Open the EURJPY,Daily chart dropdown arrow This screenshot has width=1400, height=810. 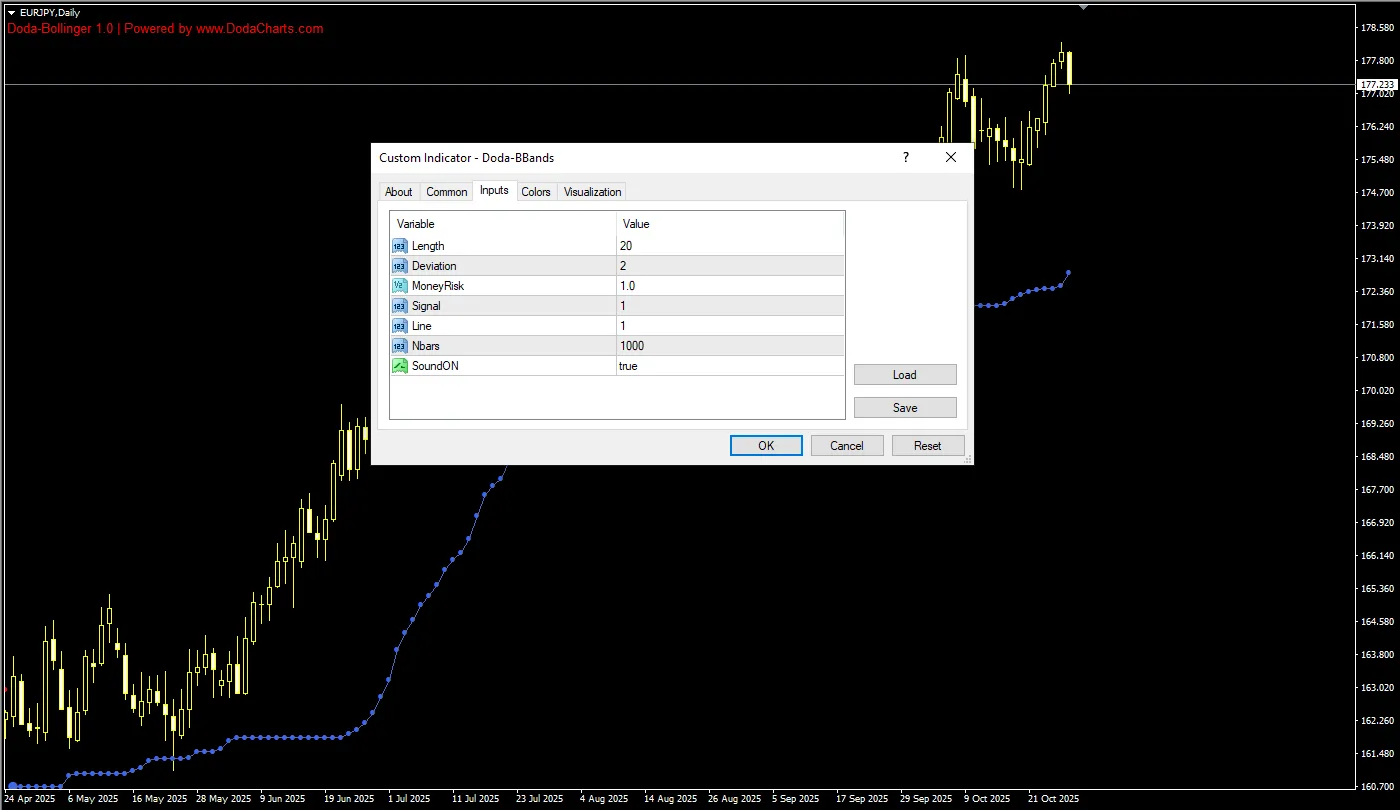click(11, 12)
